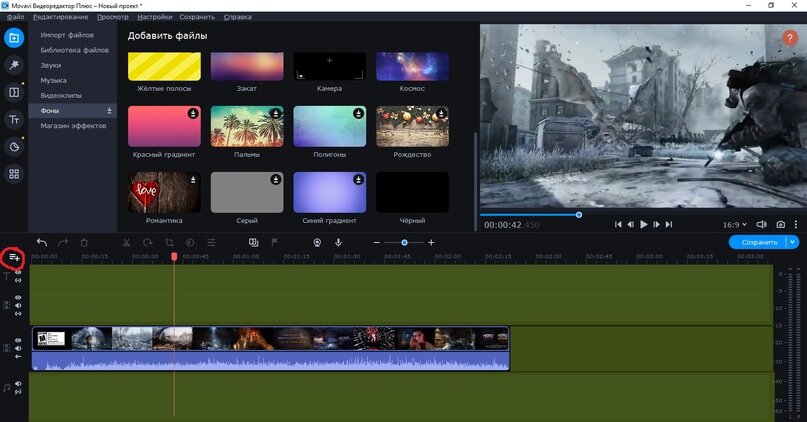Hide the overlay track with eye icon
Screen dimensions: 807x422
[x=18, y=297]
